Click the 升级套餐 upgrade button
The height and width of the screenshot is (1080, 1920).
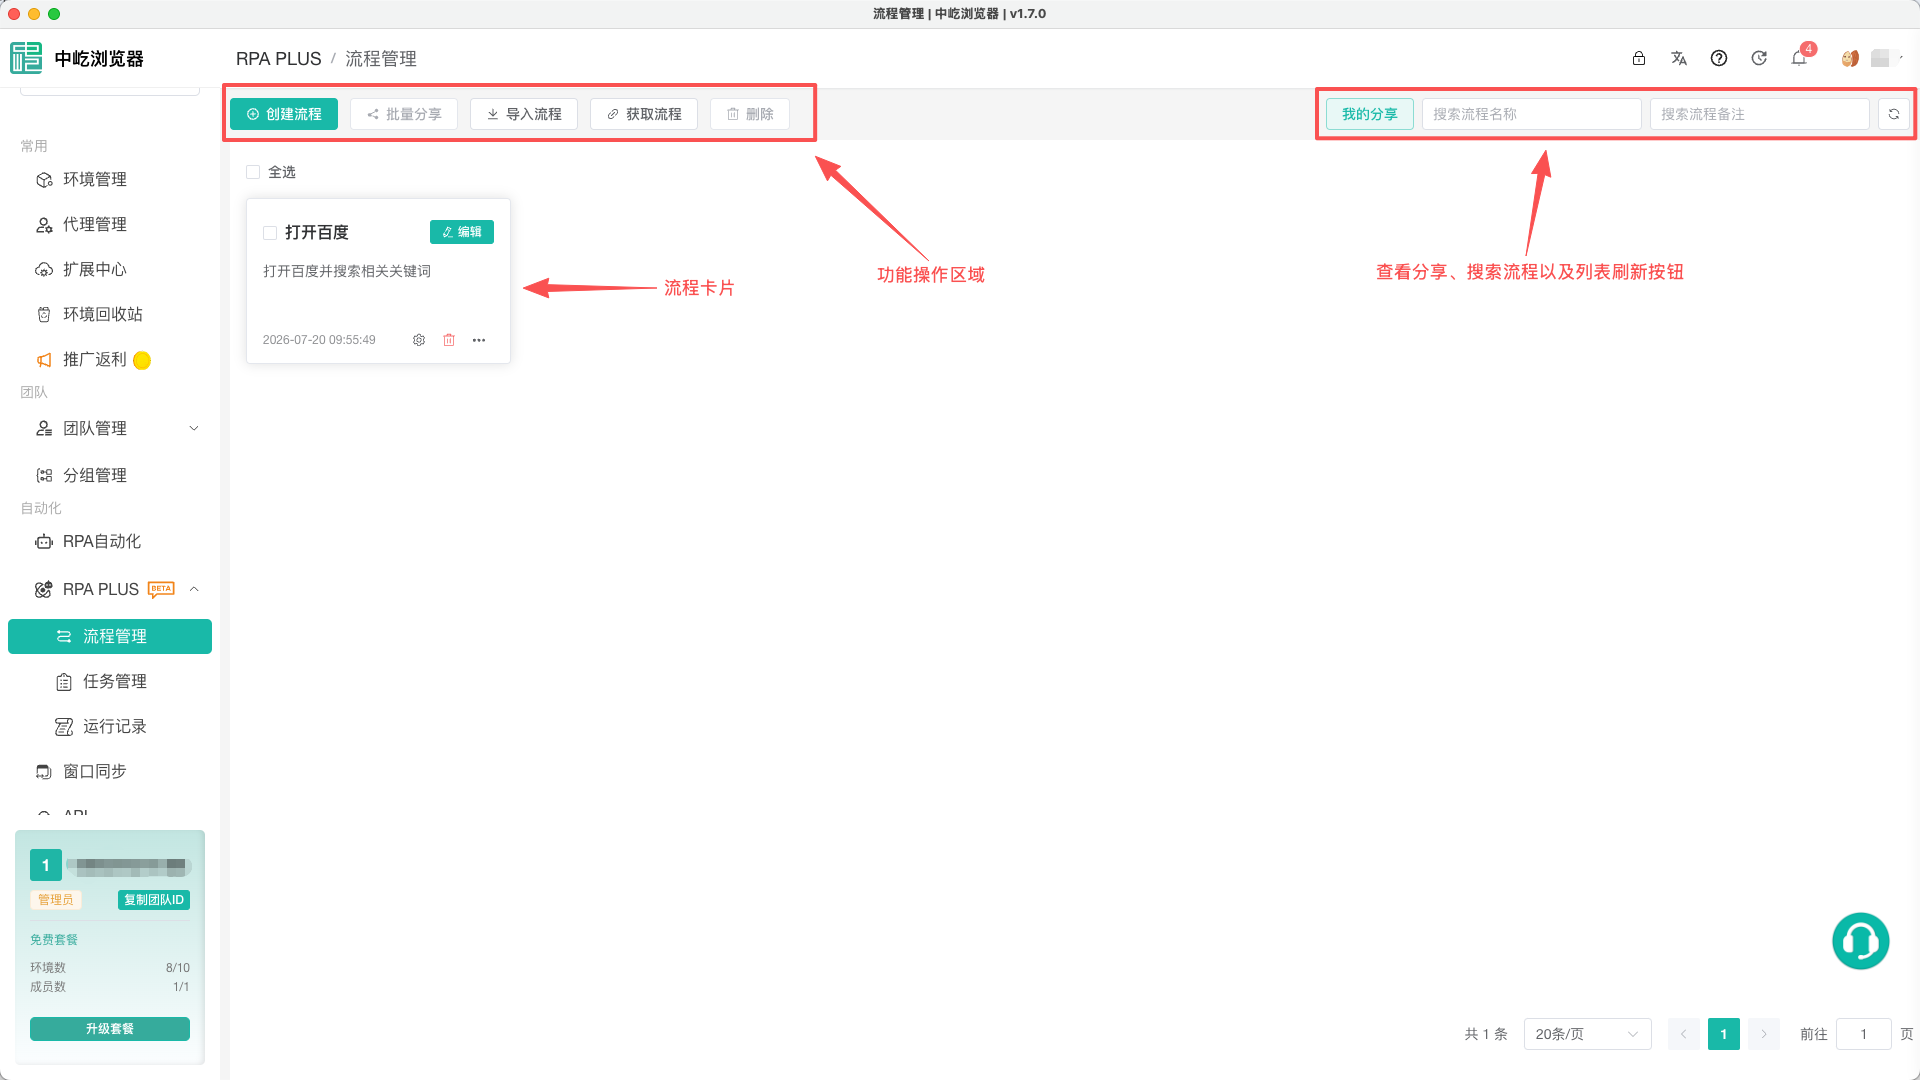tap(110, 1028)
